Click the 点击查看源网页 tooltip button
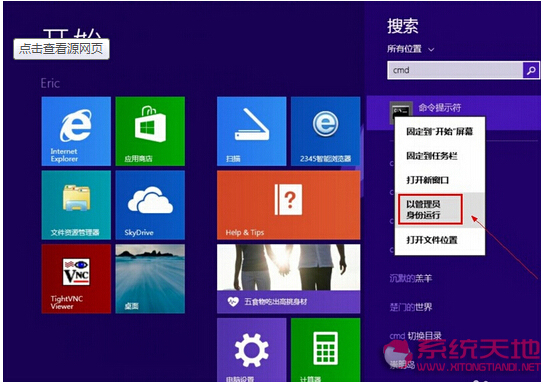The height and width of the screenshot is (384, 543). click(x=61, y=48)
